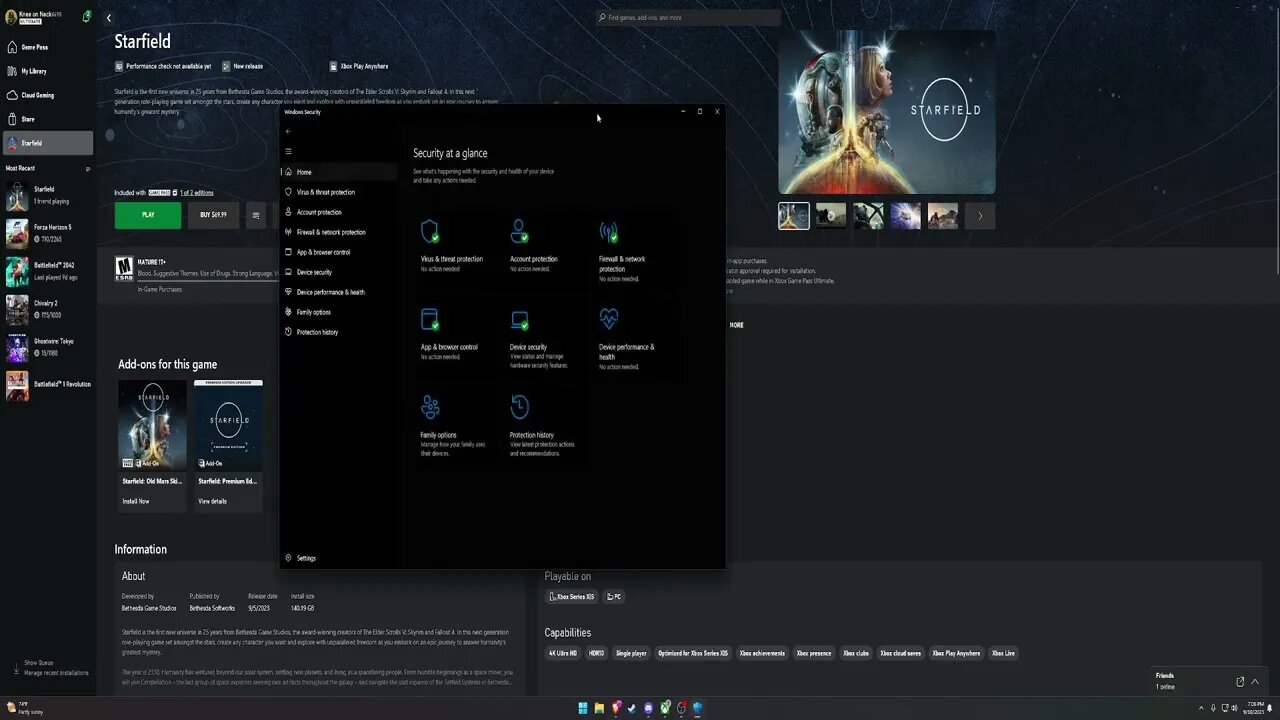Open Xbox app from taskbar
Screen dimensions: 1280x720
pos(665,708)
